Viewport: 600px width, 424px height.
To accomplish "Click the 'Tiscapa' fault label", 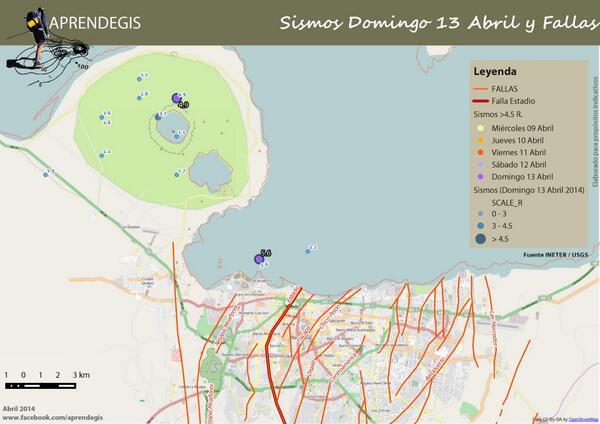I will 302,333.
